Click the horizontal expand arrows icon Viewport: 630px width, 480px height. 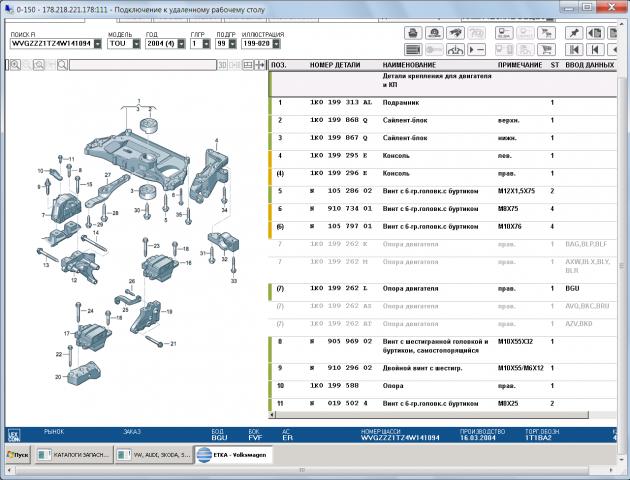tap(260, 65)
